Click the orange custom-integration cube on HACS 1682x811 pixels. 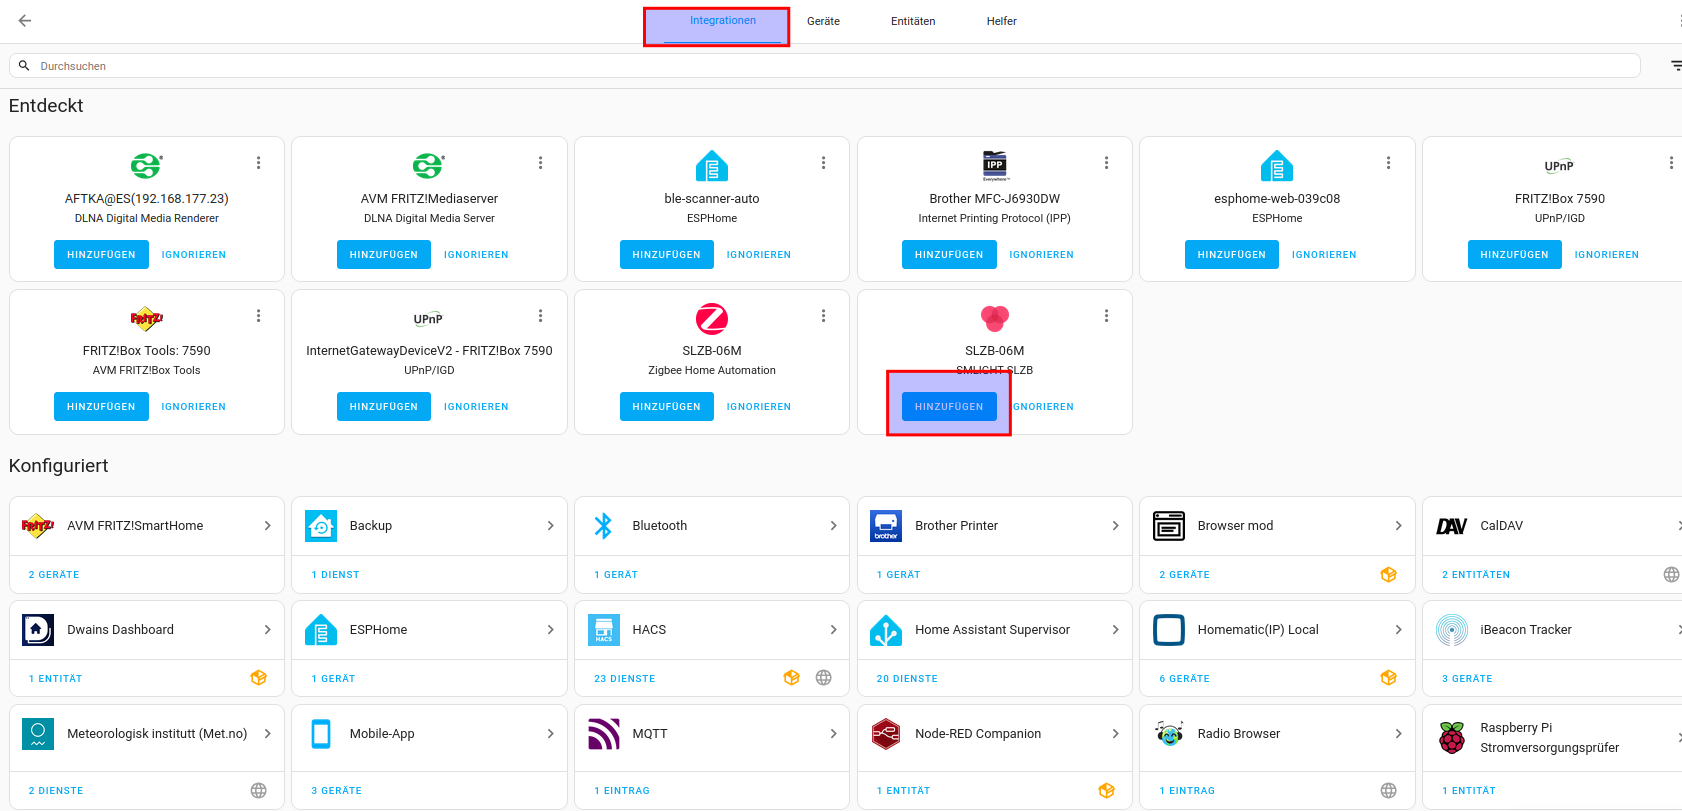(791, 678)
